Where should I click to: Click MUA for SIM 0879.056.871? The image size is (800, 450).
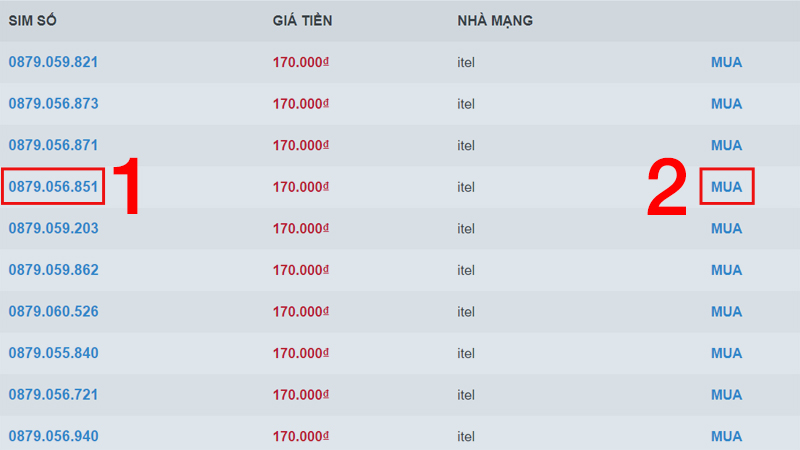727,145
